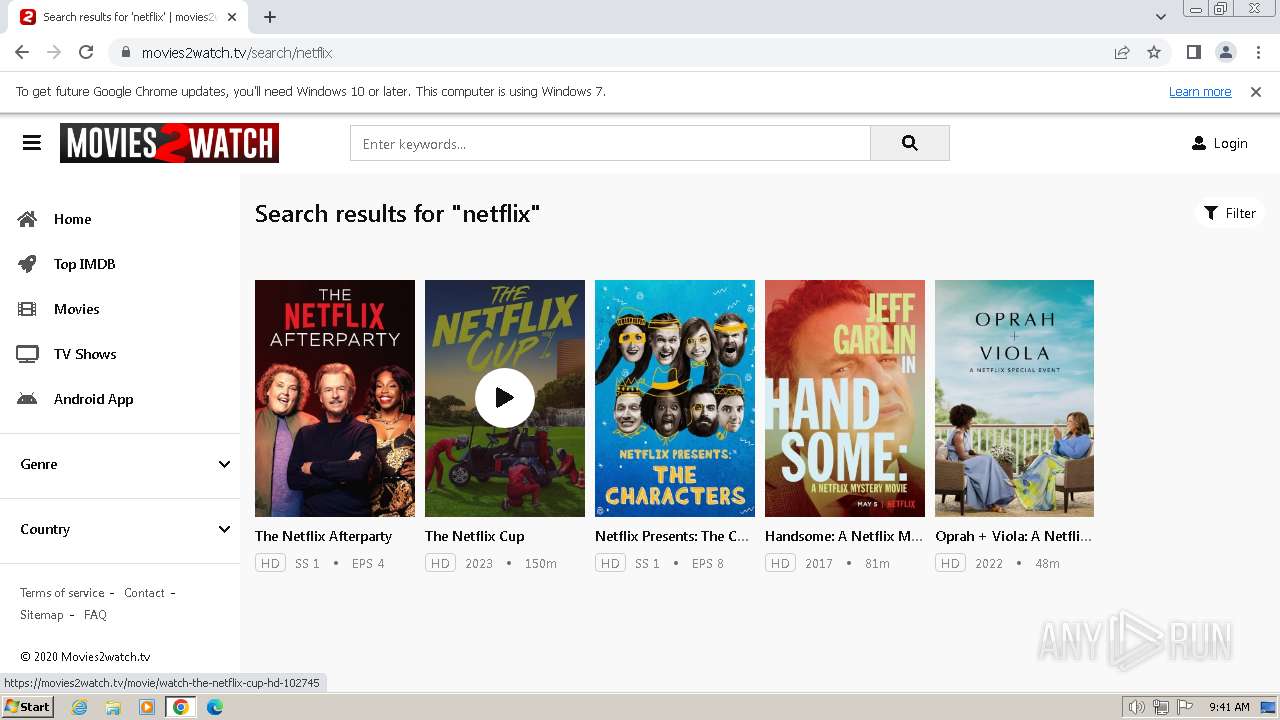The width and height of the screenshot is (1280, 720).
Task: Click the site lock icon in address bar
Action: (x=125, y=52)
